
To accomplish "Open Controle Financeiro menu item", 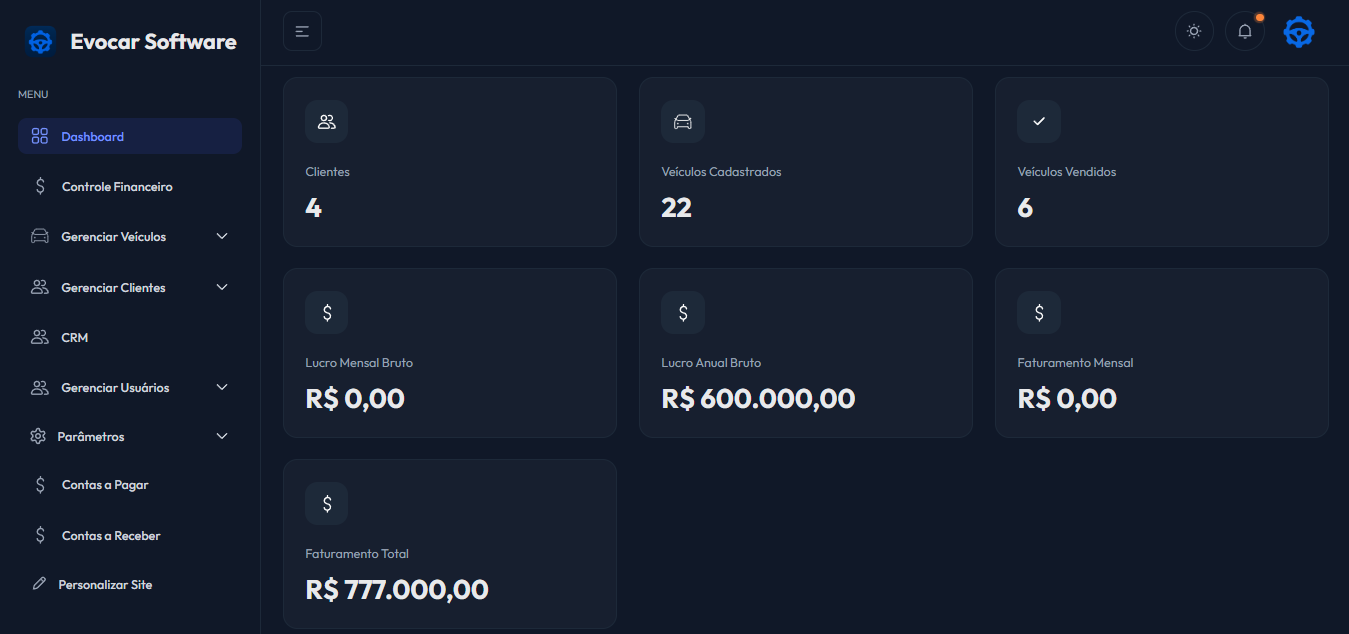I will click(116, 187).
